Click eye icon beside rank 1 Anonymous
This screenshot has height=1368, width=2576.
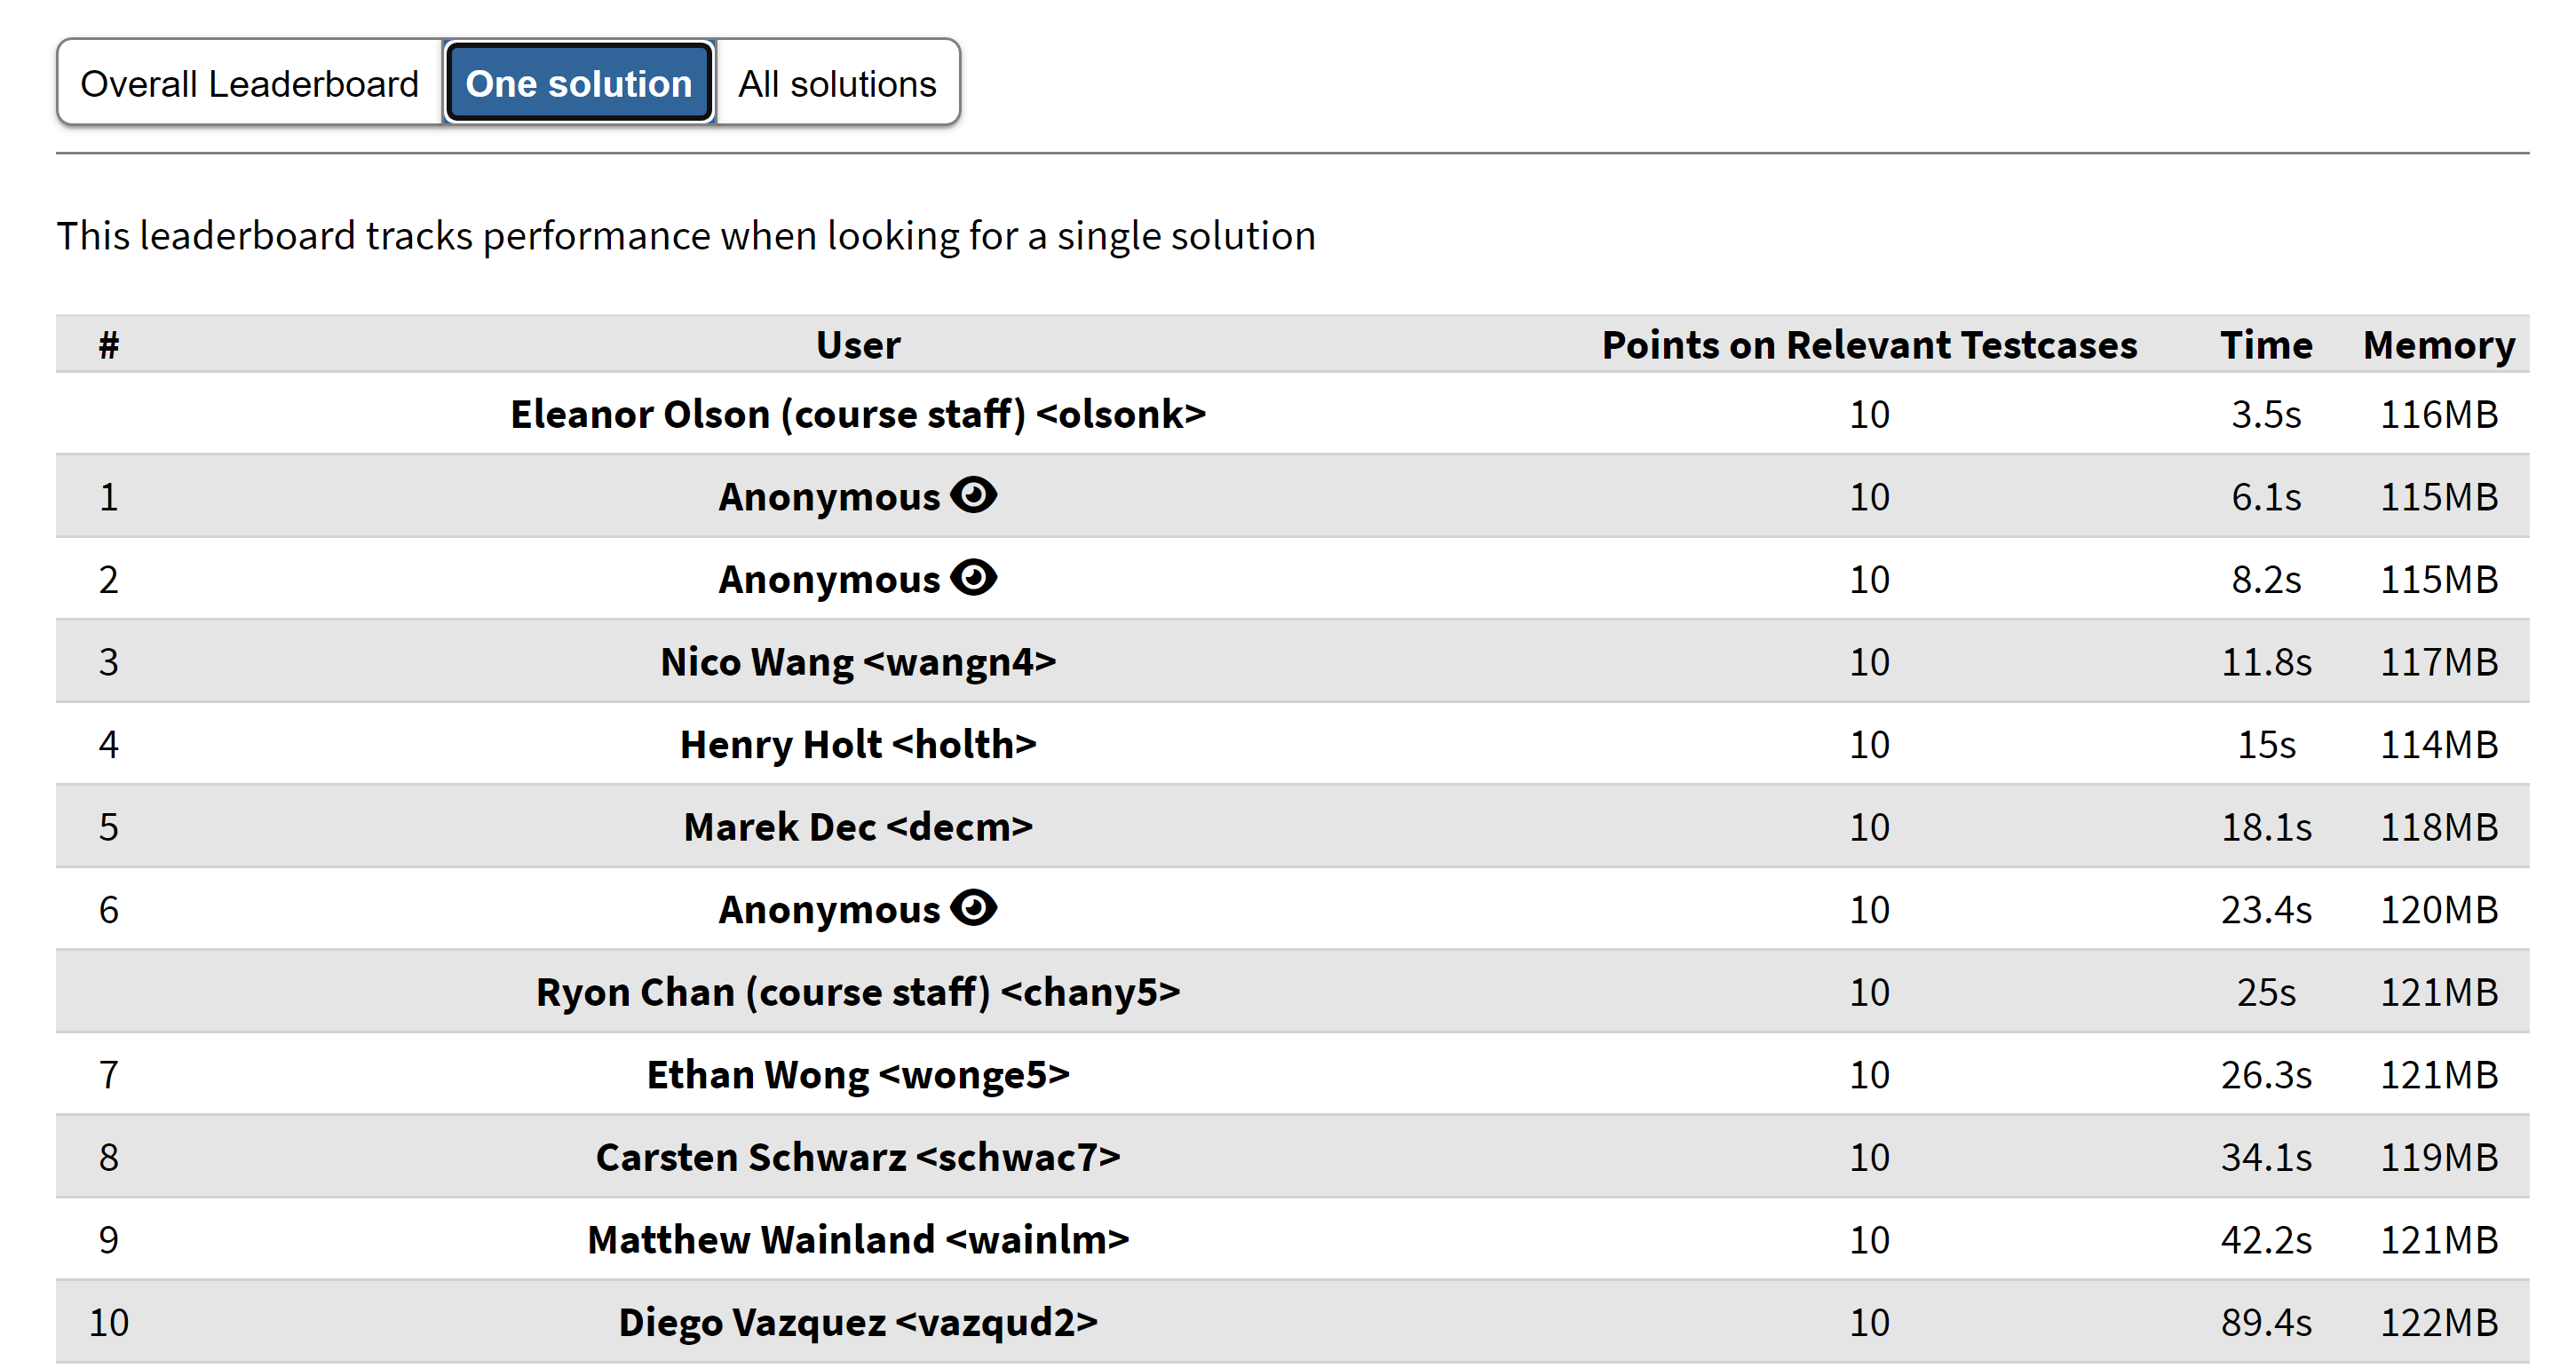coord(973,495)
